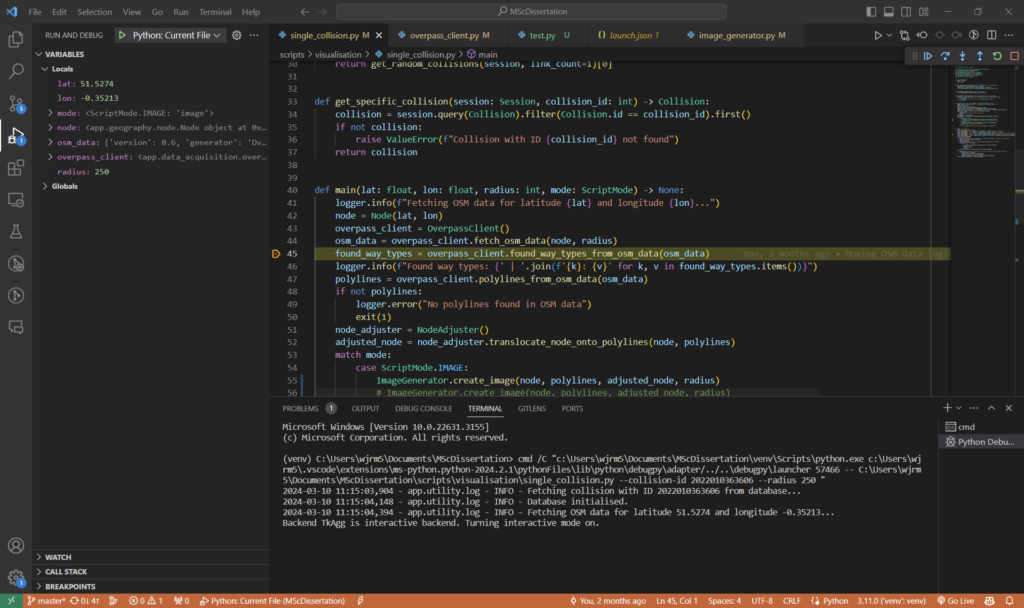Expand the osm_data variable
The height and width of the screenshot is (608, 1024).
click(50, 142)
